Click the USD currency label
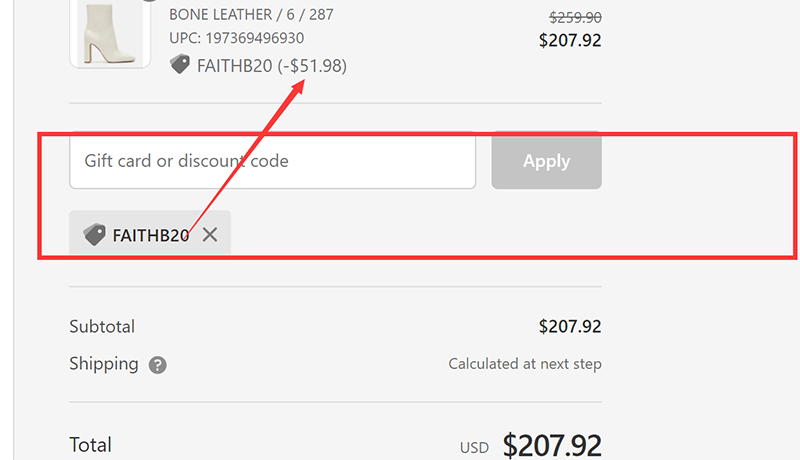 (474, 448)
